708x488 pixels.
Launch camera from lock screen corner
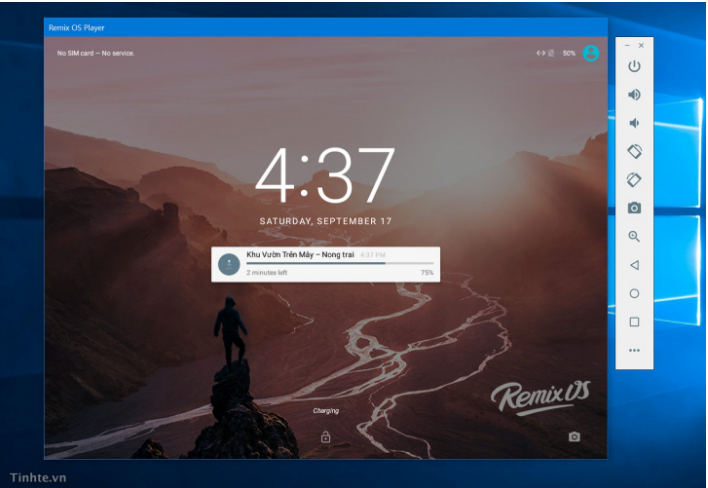(574, 437)
